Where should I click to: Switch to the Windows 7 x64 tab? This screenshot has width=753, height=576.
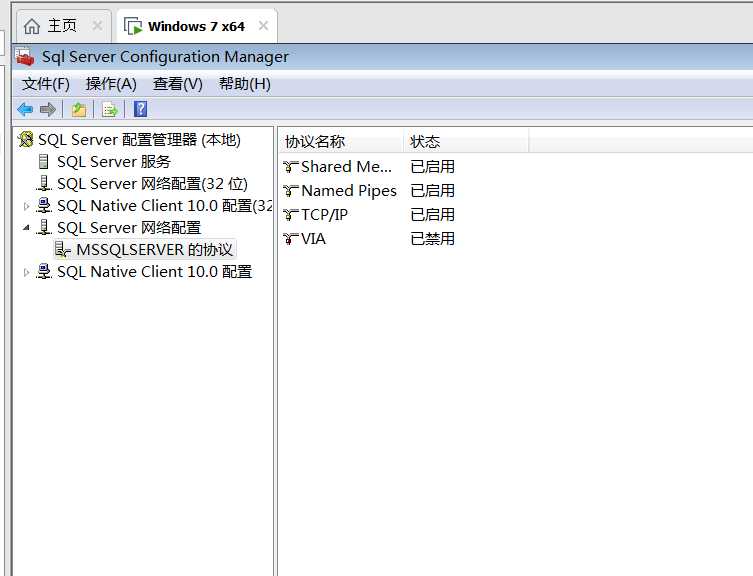(196, 26)
